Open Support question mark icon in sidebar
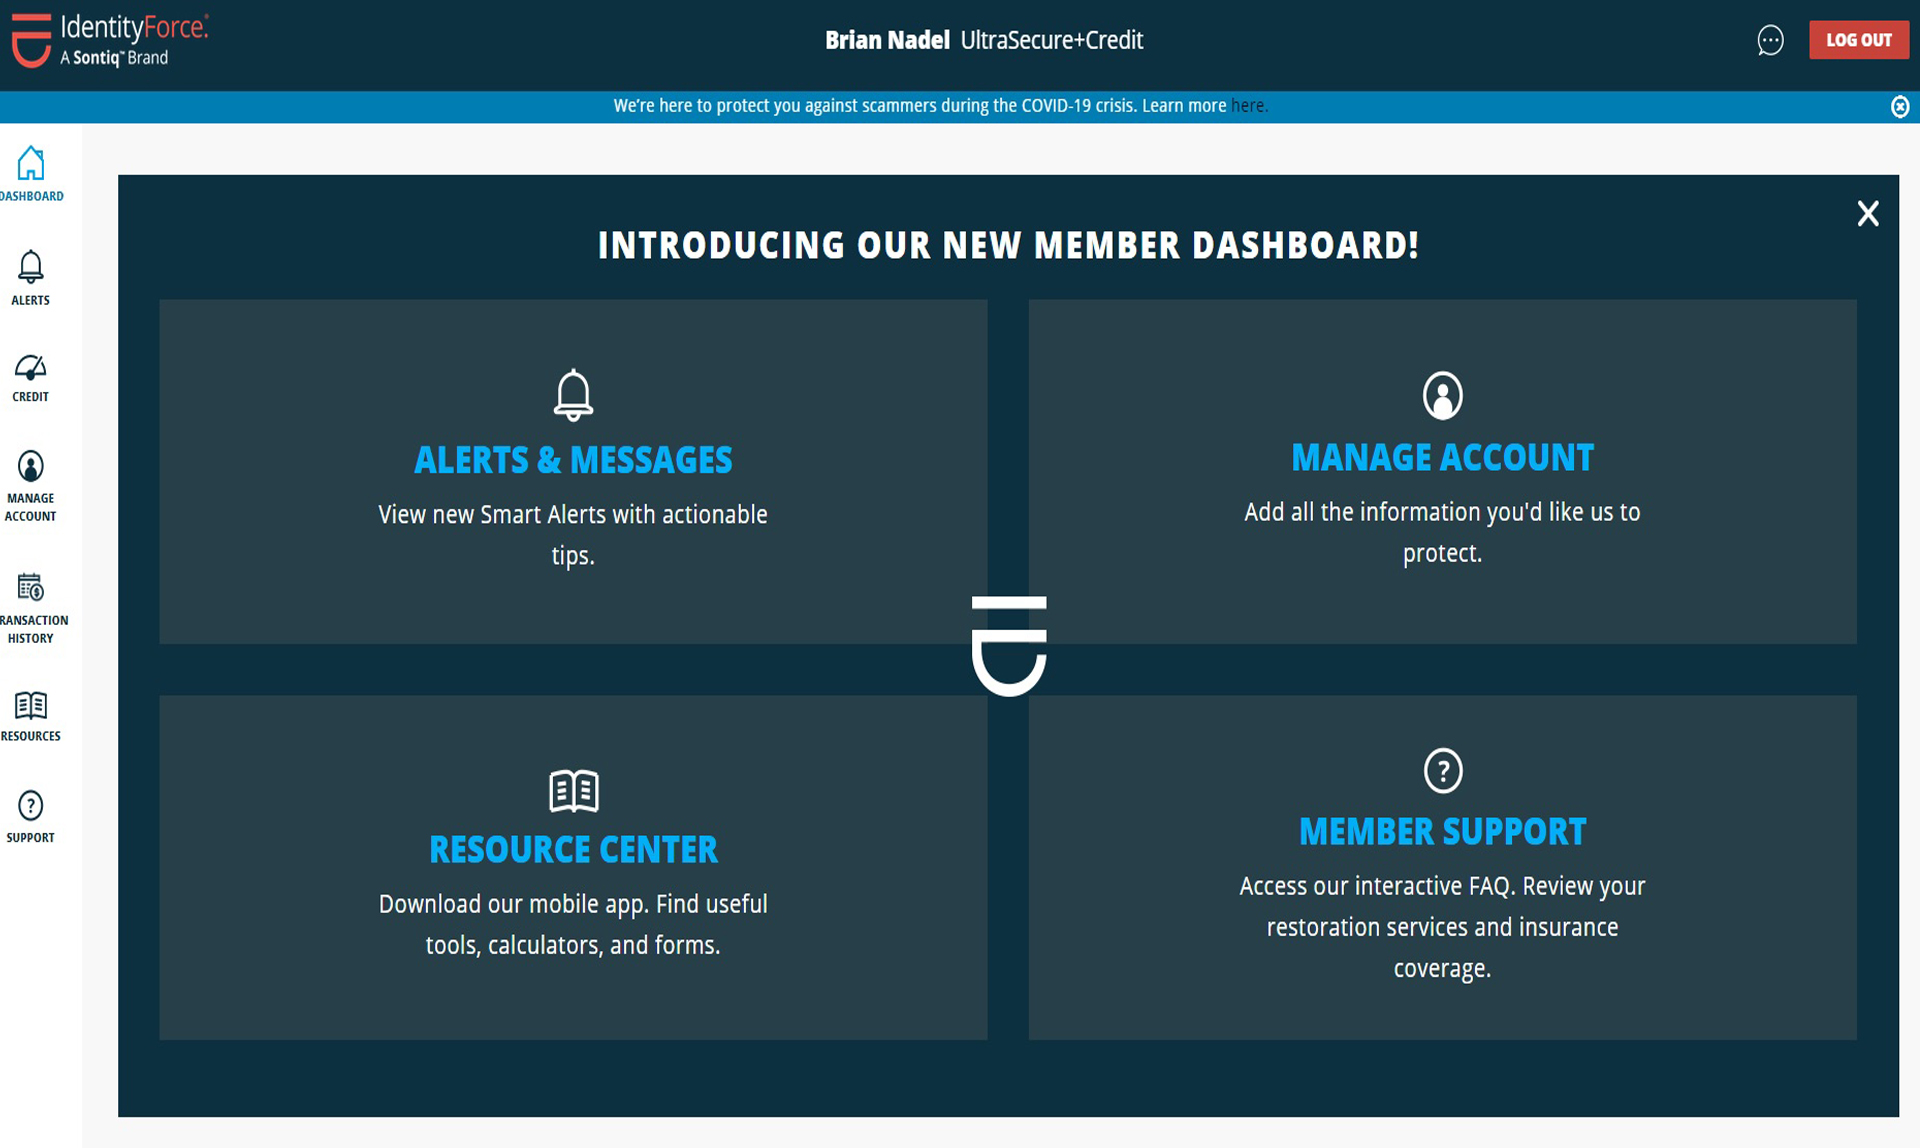The height and width of the screenshot is (1148, 1920). point(31,806)
